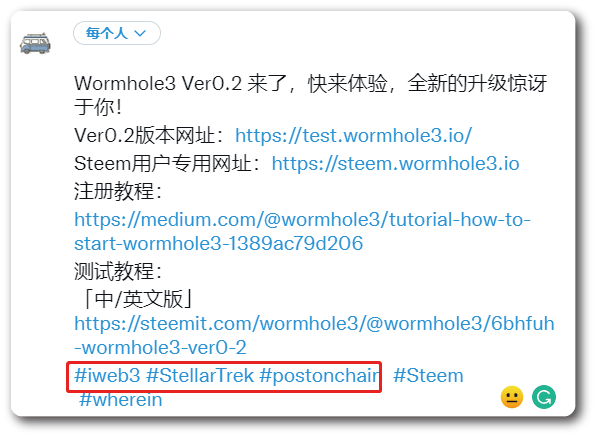Click the #Steem hashtag
596x437 pixels.
click(428, 375)
